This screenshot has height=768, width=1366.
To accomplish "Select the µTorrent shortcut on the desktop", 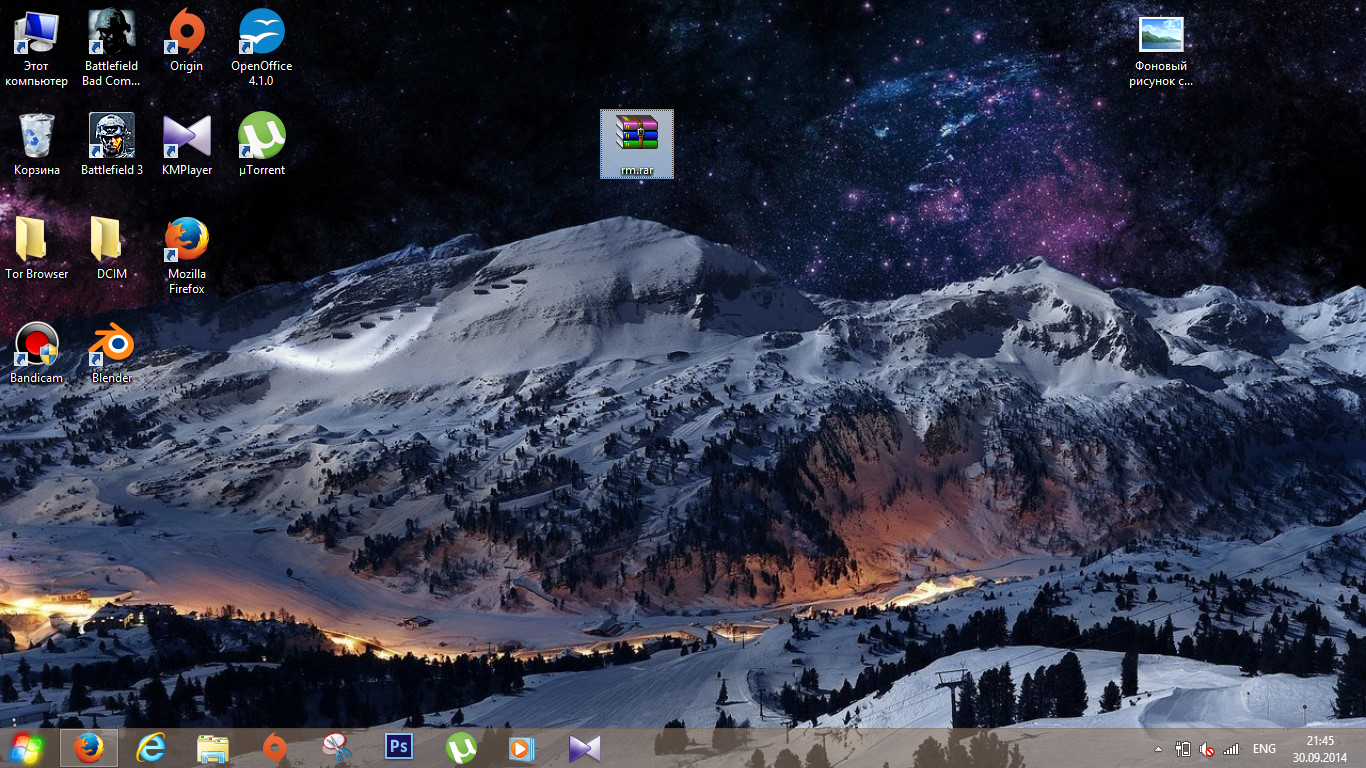I will coord(261,145).
